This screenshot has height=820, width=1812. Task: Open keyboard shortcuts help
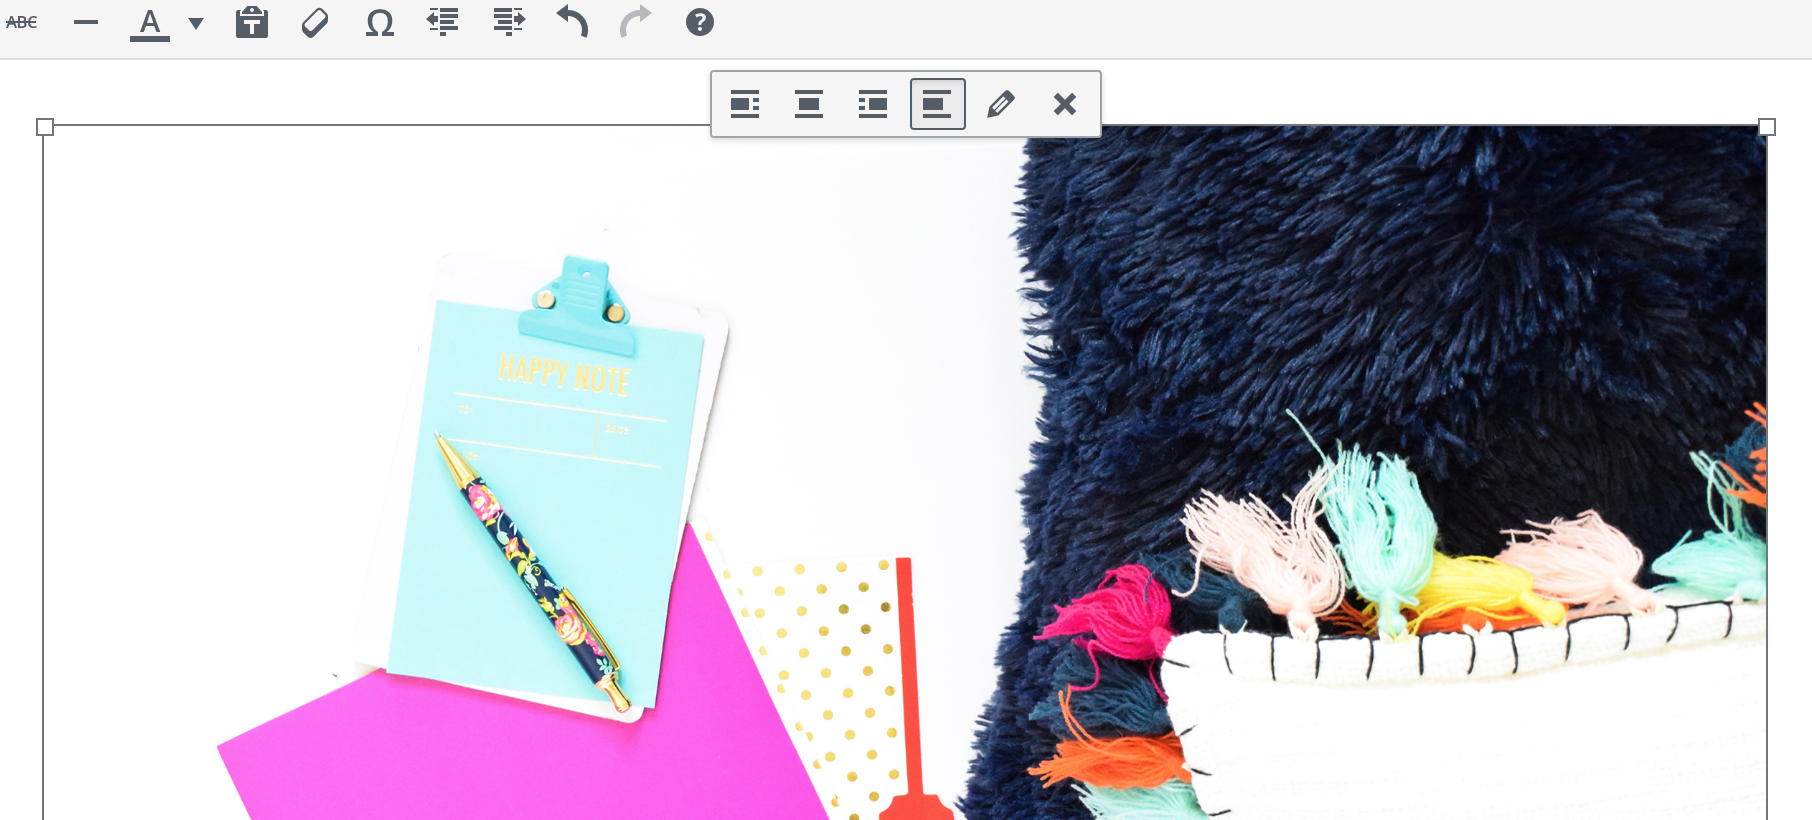(x=700, y=22)
